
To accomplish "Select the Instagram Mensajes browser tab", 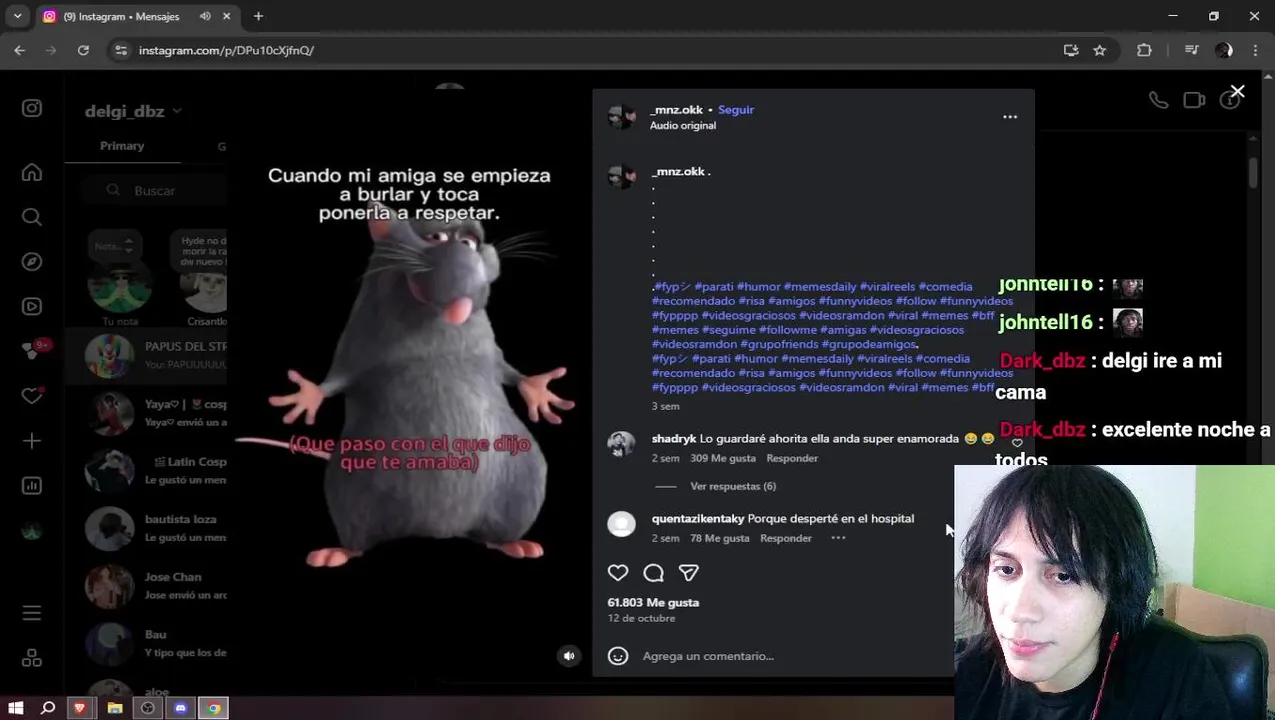I will point(138,16).
